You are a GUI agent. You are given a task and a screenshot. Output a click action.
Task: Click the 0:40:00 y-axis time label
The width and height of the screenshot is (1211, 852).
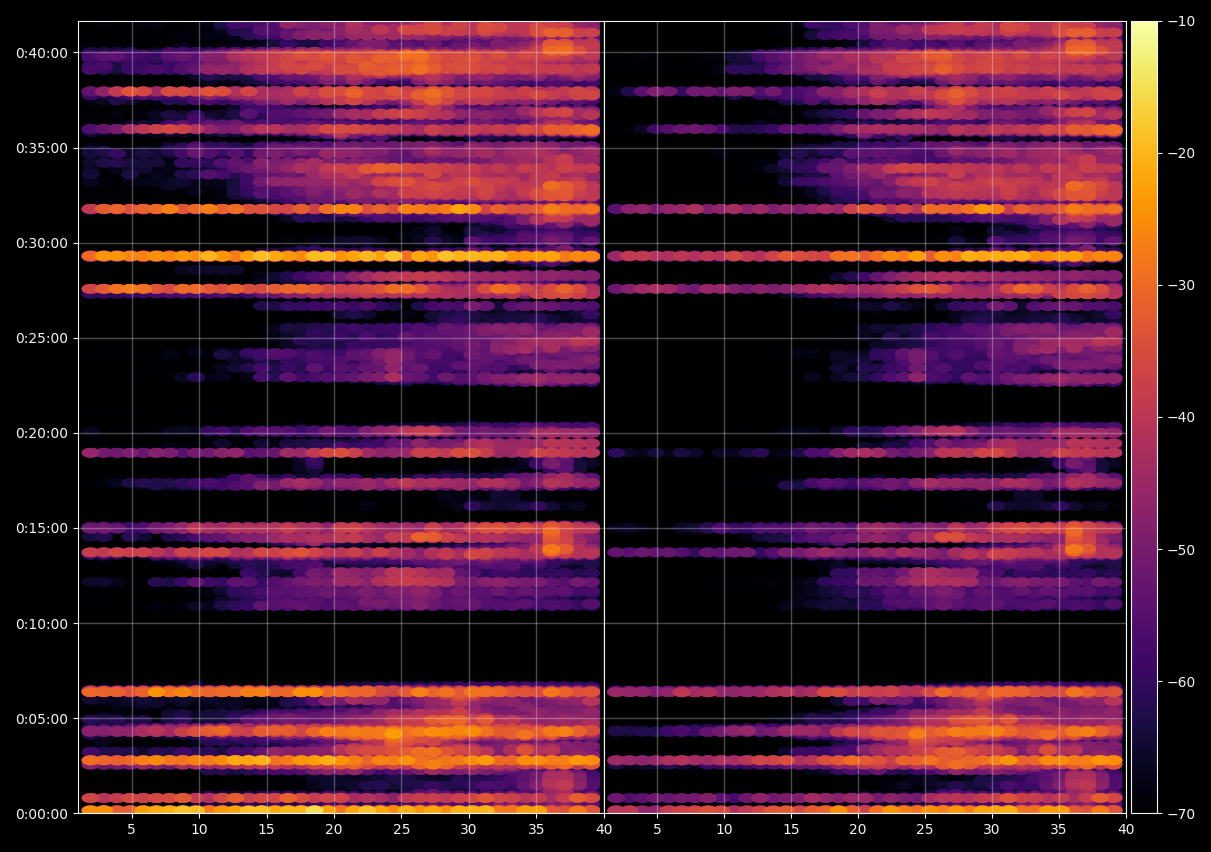(x=41, y=53)
